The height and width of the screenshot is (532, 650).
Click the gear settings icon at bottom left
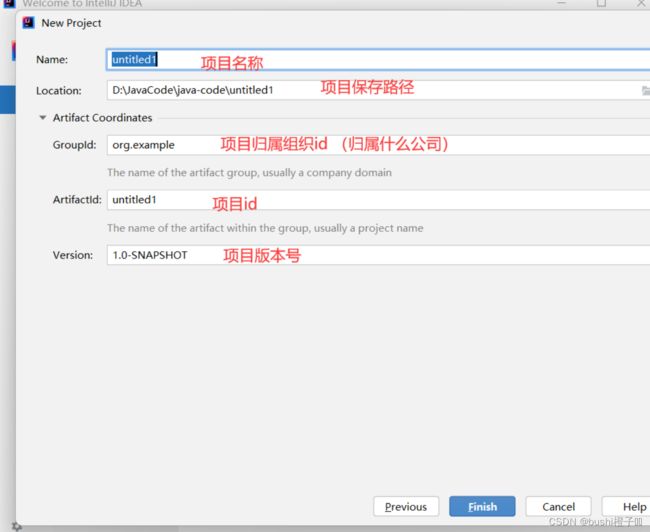16,527
